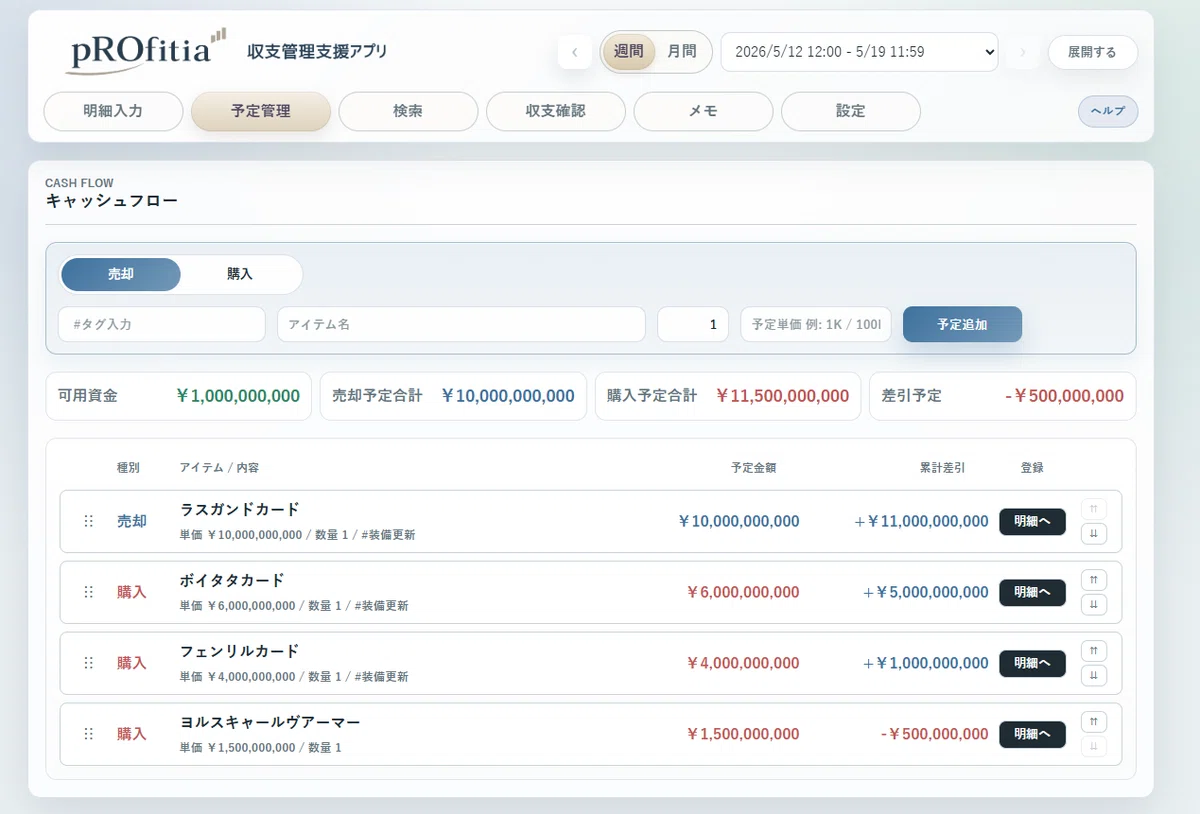Move ヨルスキャールヴアーマー row down

click(x=1094, y=747)
